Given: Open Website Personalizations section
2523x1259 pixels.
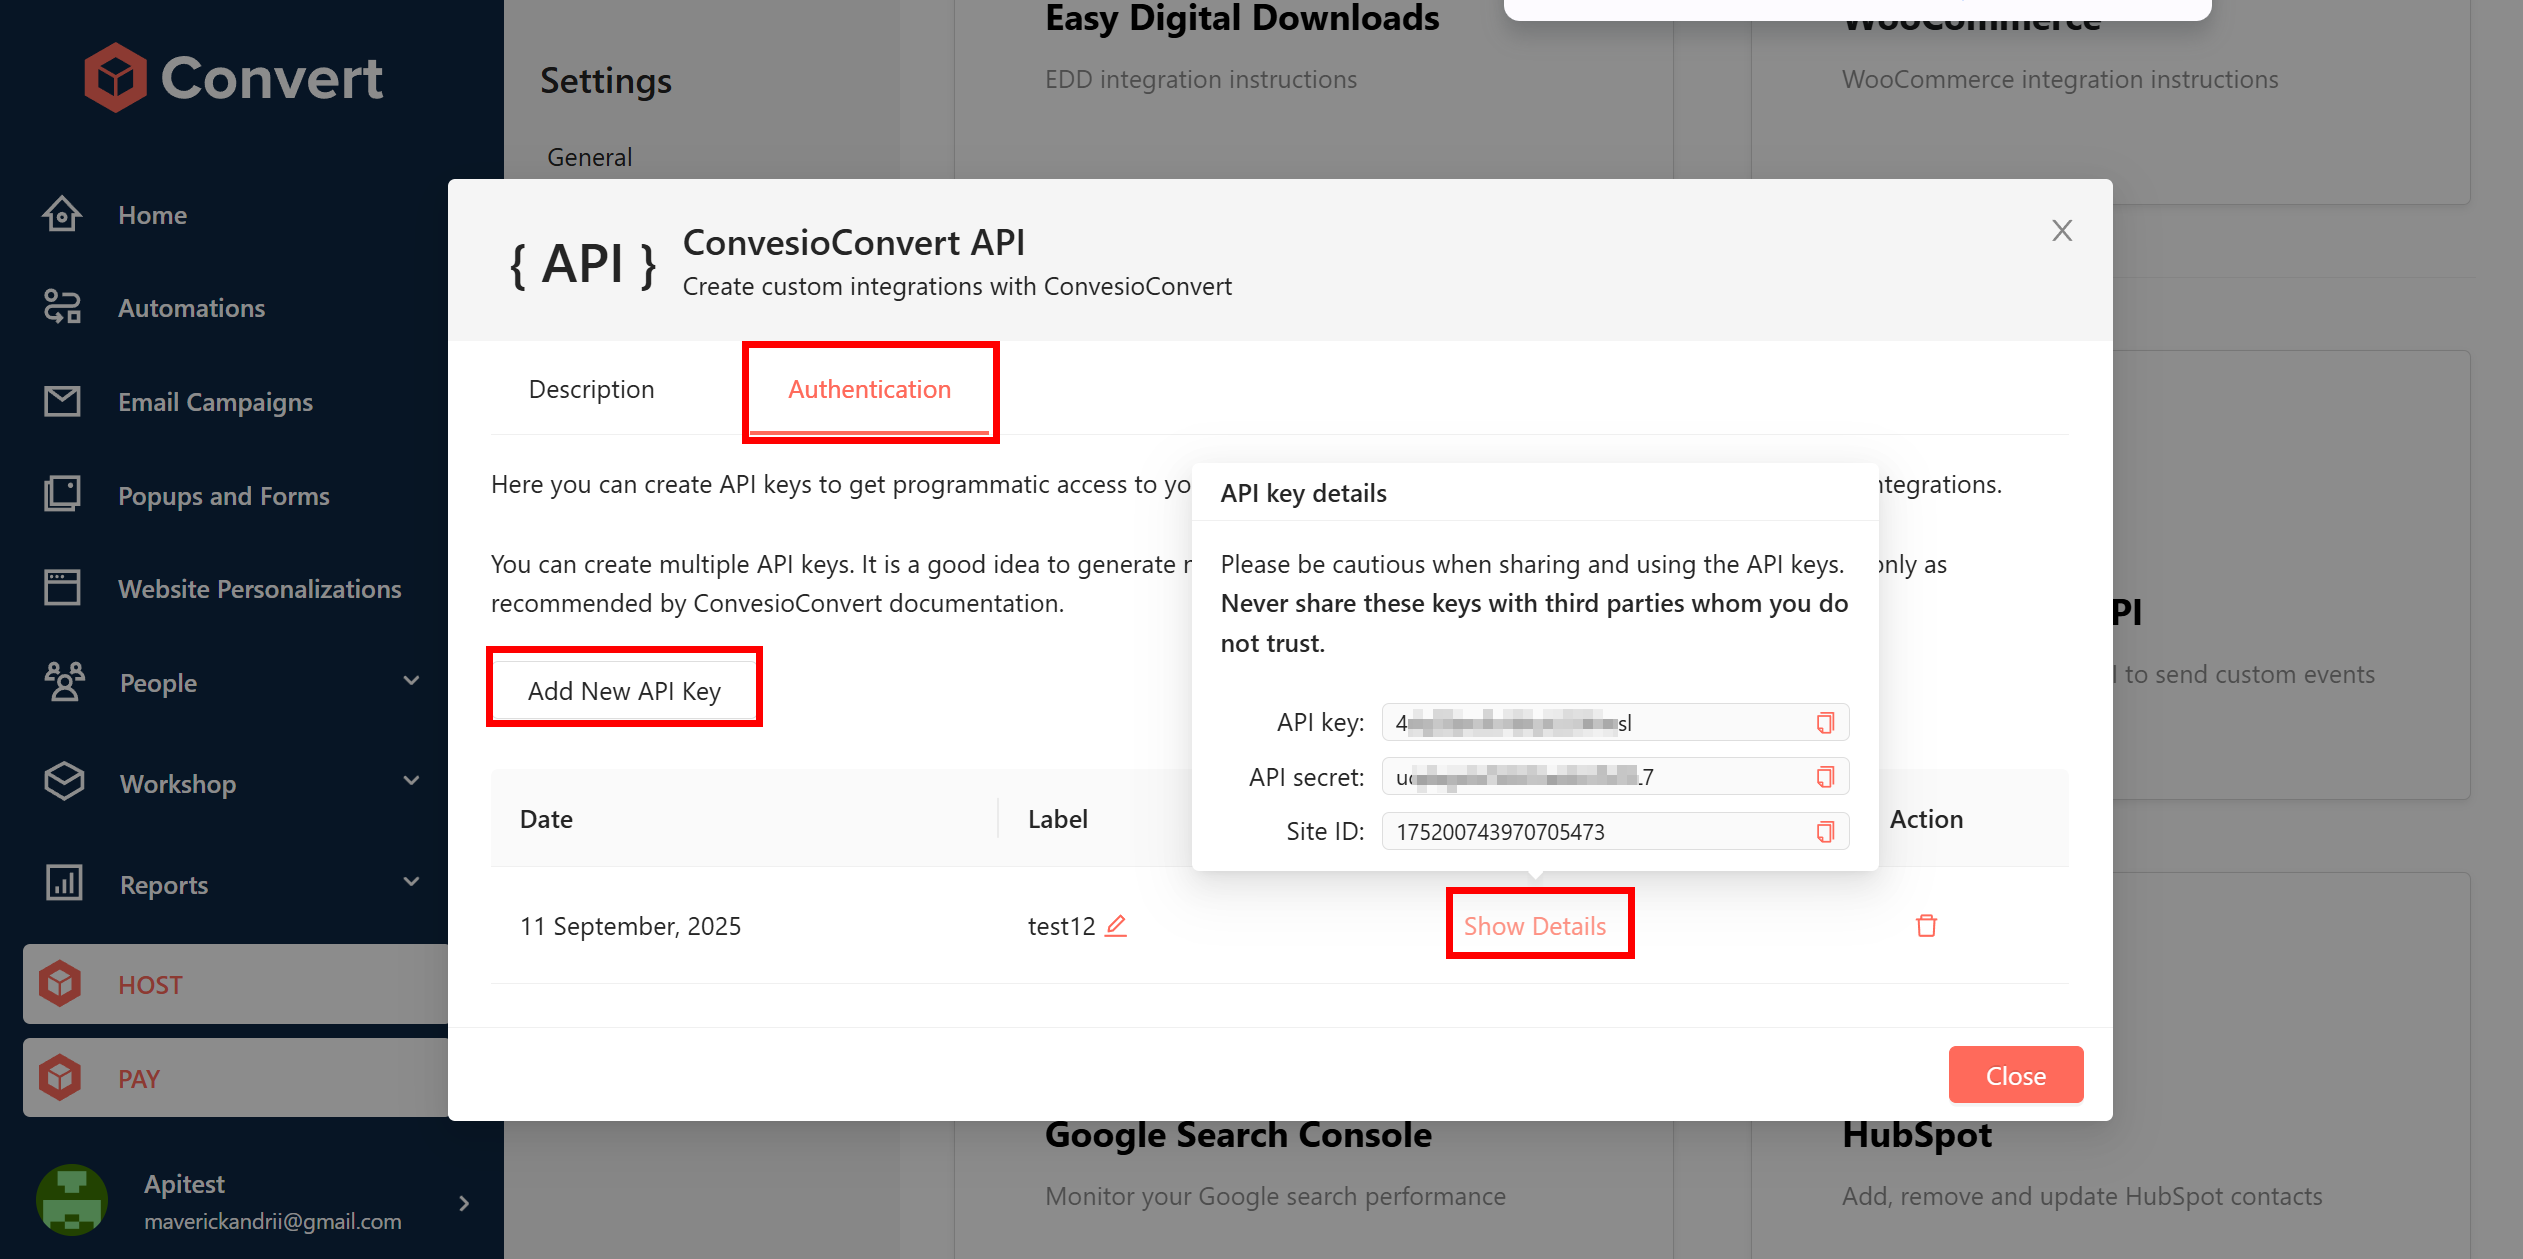Looking at the screenshot, I should pos(259,589).
